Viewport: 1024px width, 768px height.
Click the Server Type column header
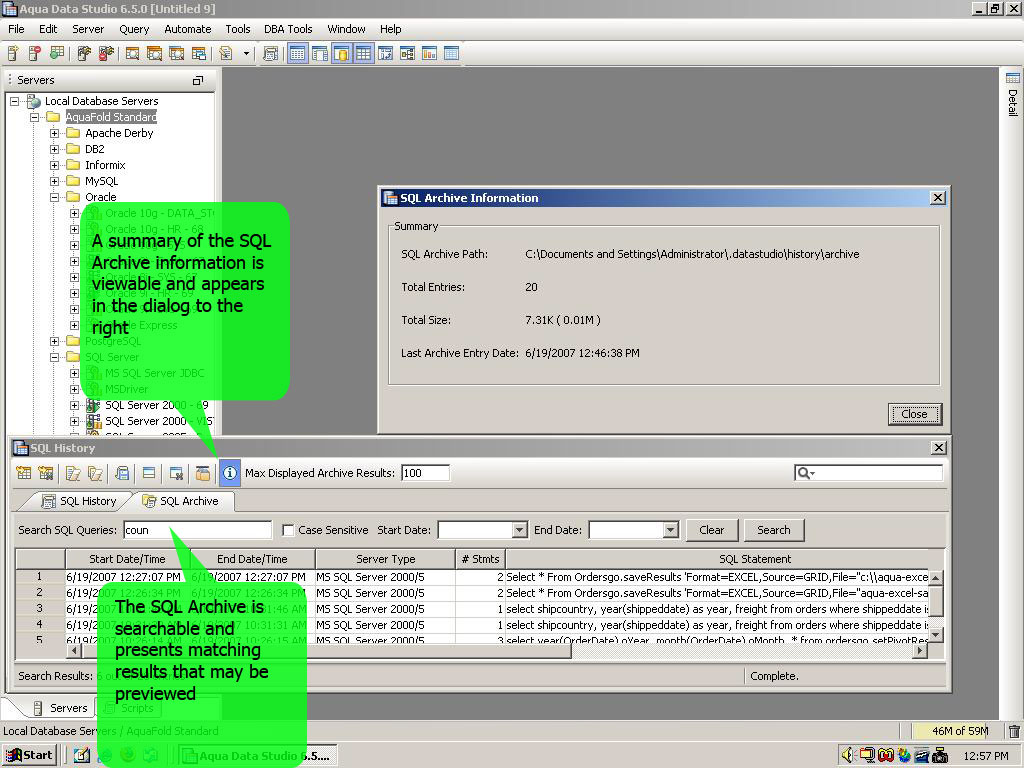[385, 559]
